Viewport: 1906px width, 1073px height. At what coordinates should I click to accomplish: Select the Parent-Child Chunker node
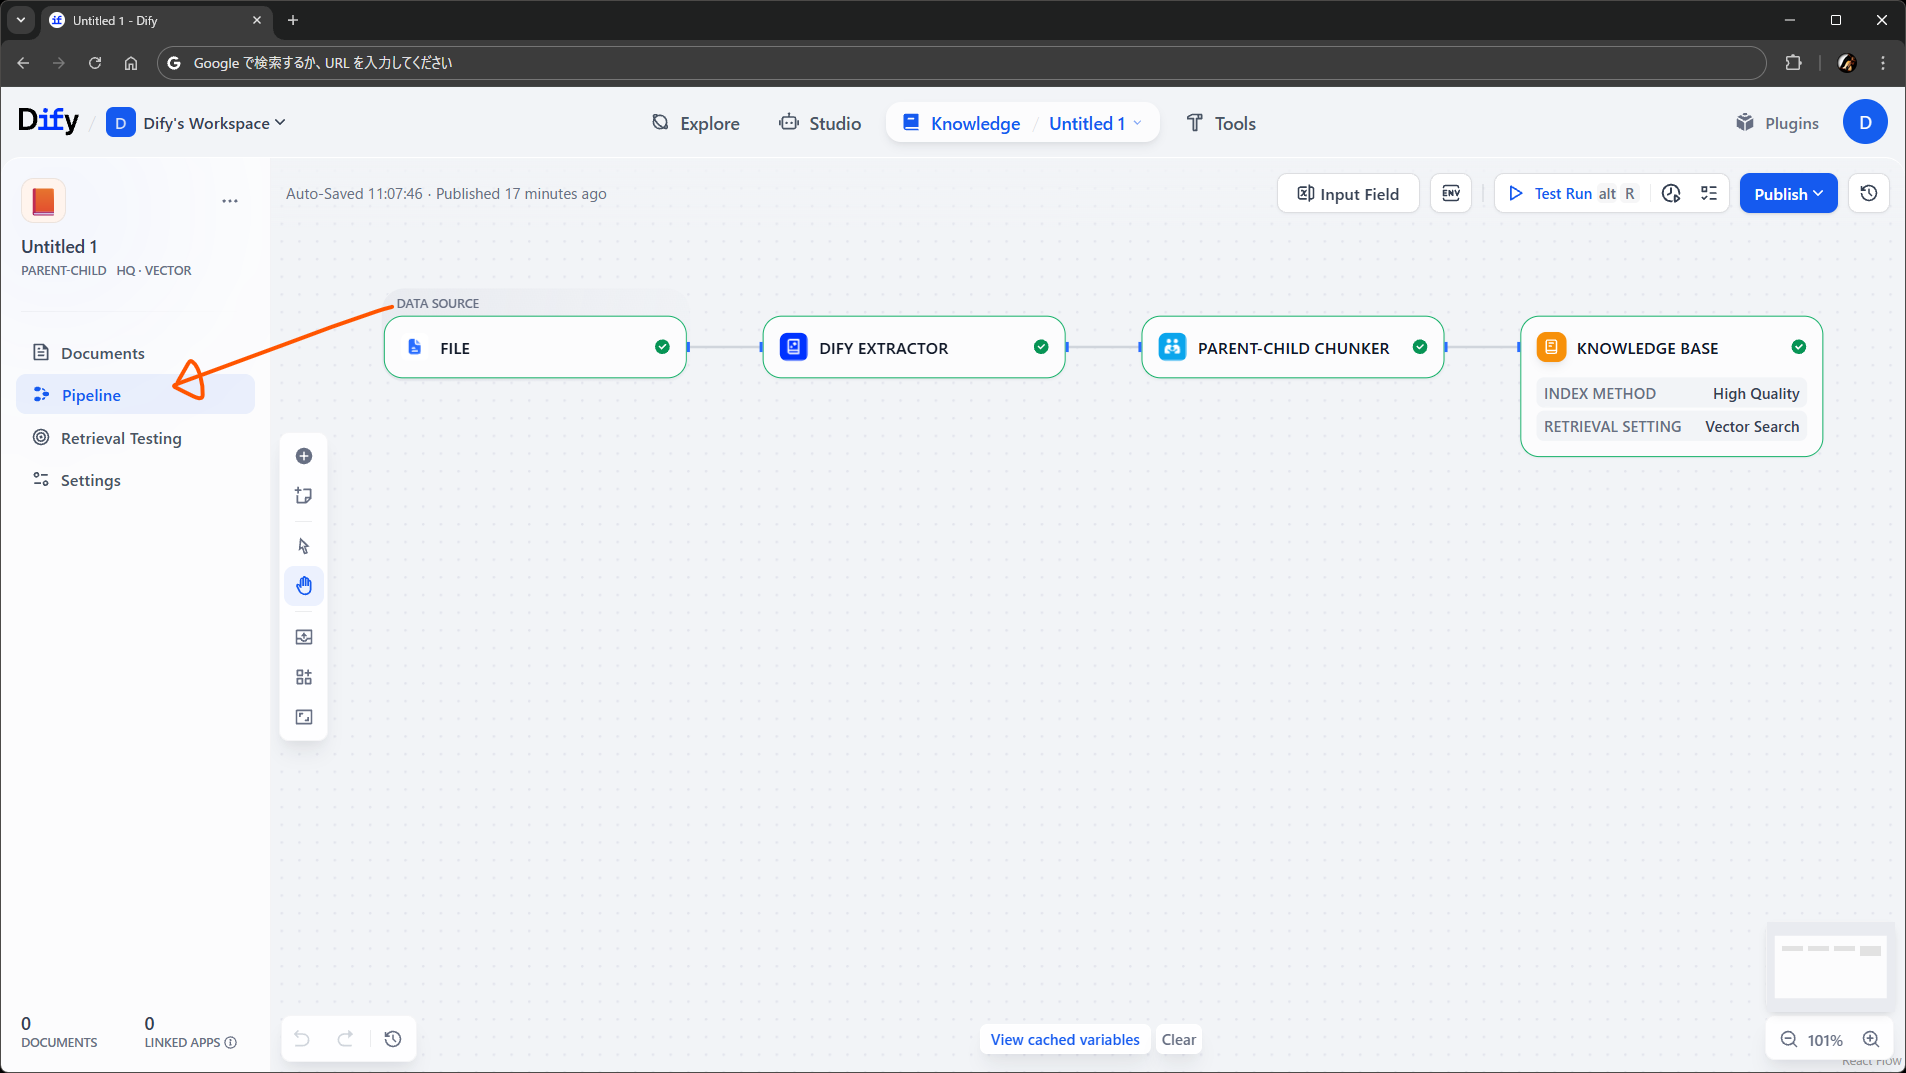tap(1292, 348)
